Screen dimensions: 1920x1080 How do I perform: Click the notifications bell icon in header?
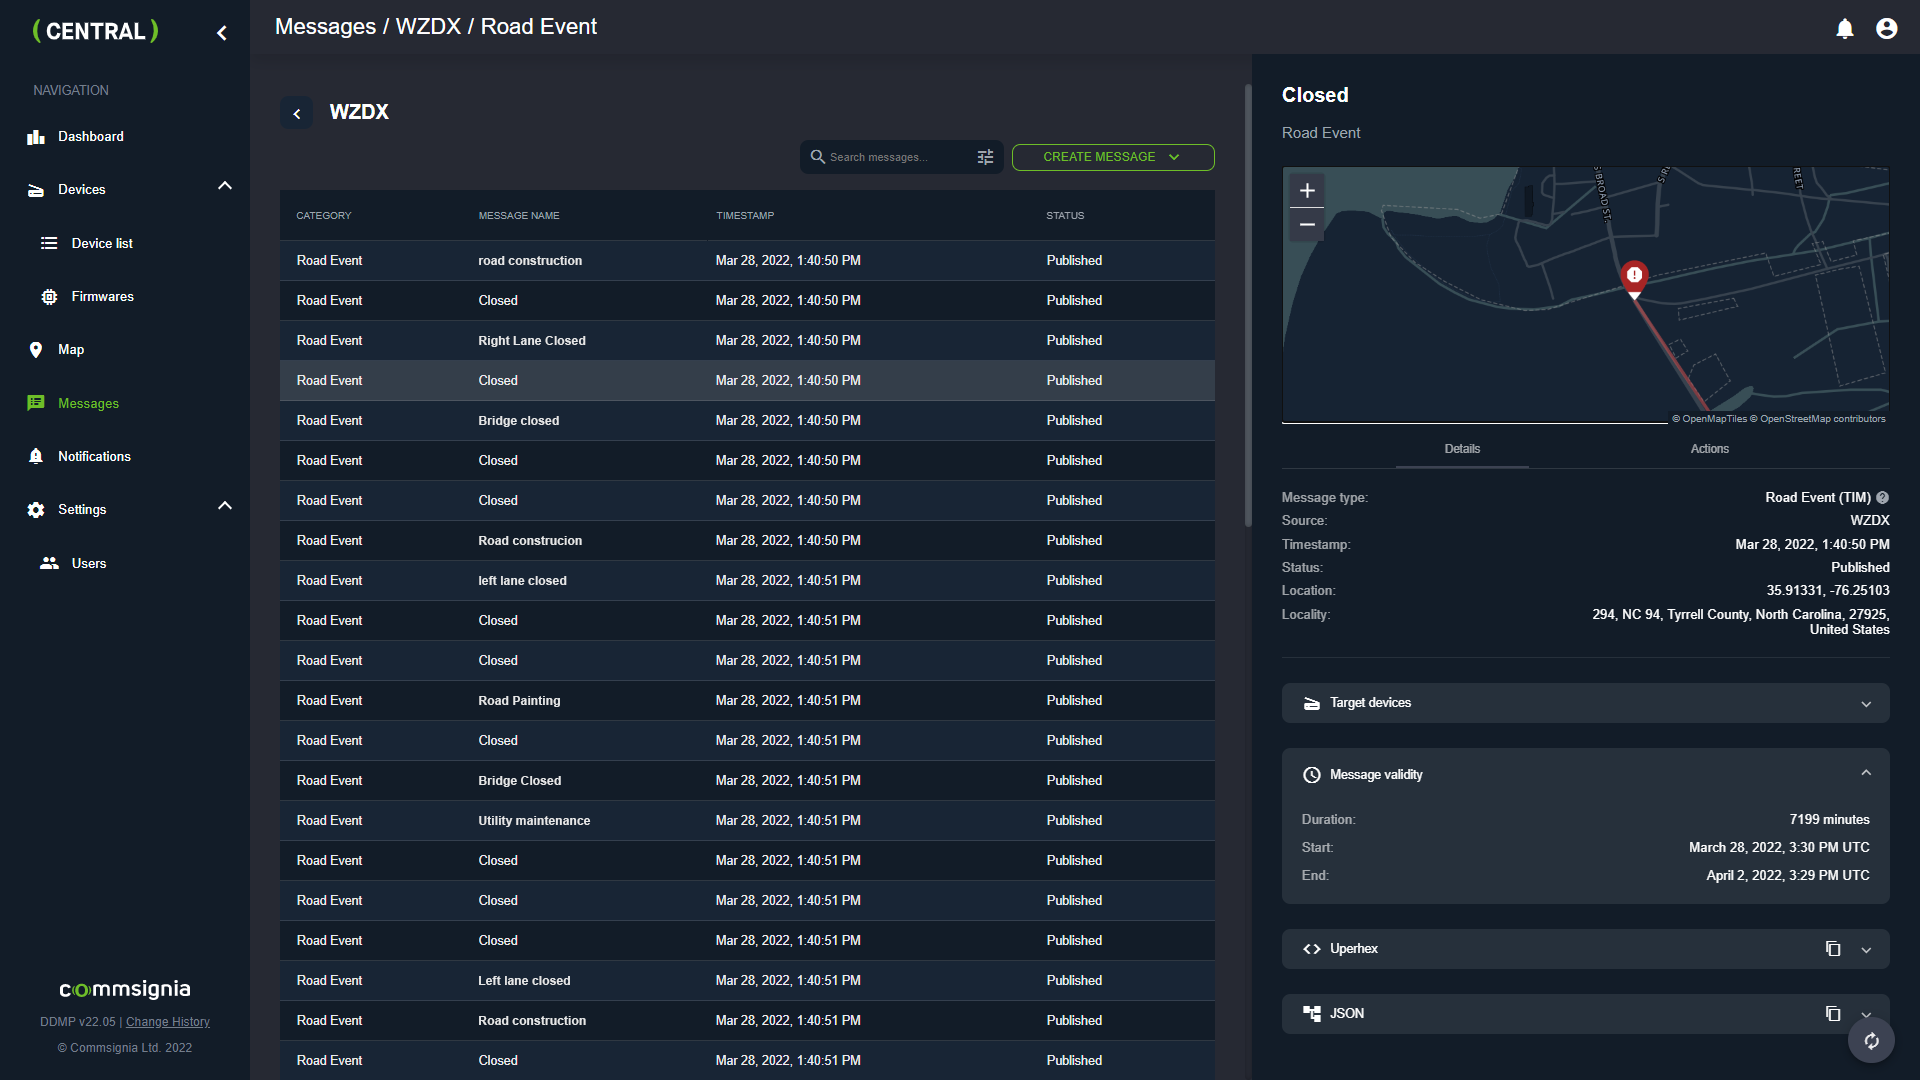pyautogui.click(x=1845, y=29)
